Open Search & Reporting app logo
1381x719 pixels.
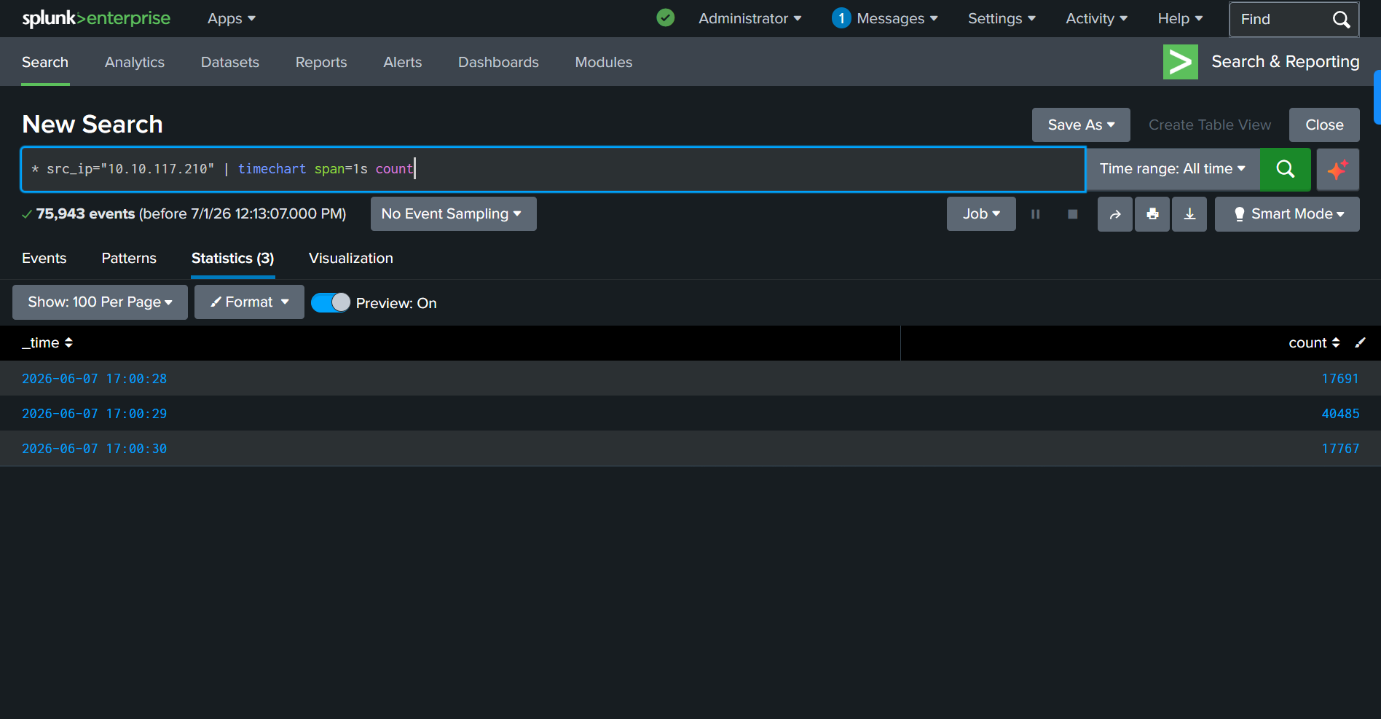1180,62
